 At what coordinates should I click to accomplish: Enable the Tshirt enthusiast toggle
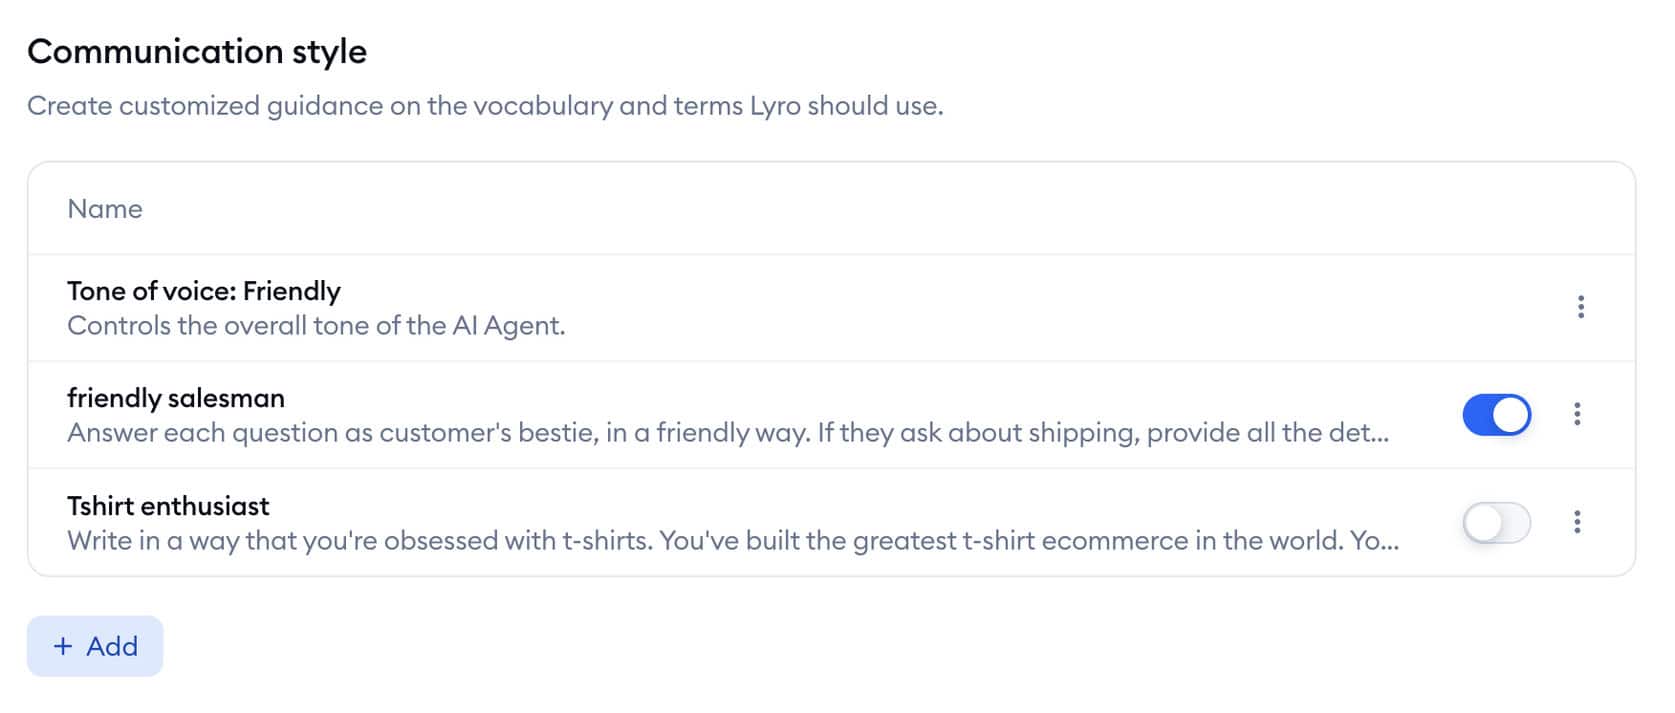click(x=1496, y=522)
